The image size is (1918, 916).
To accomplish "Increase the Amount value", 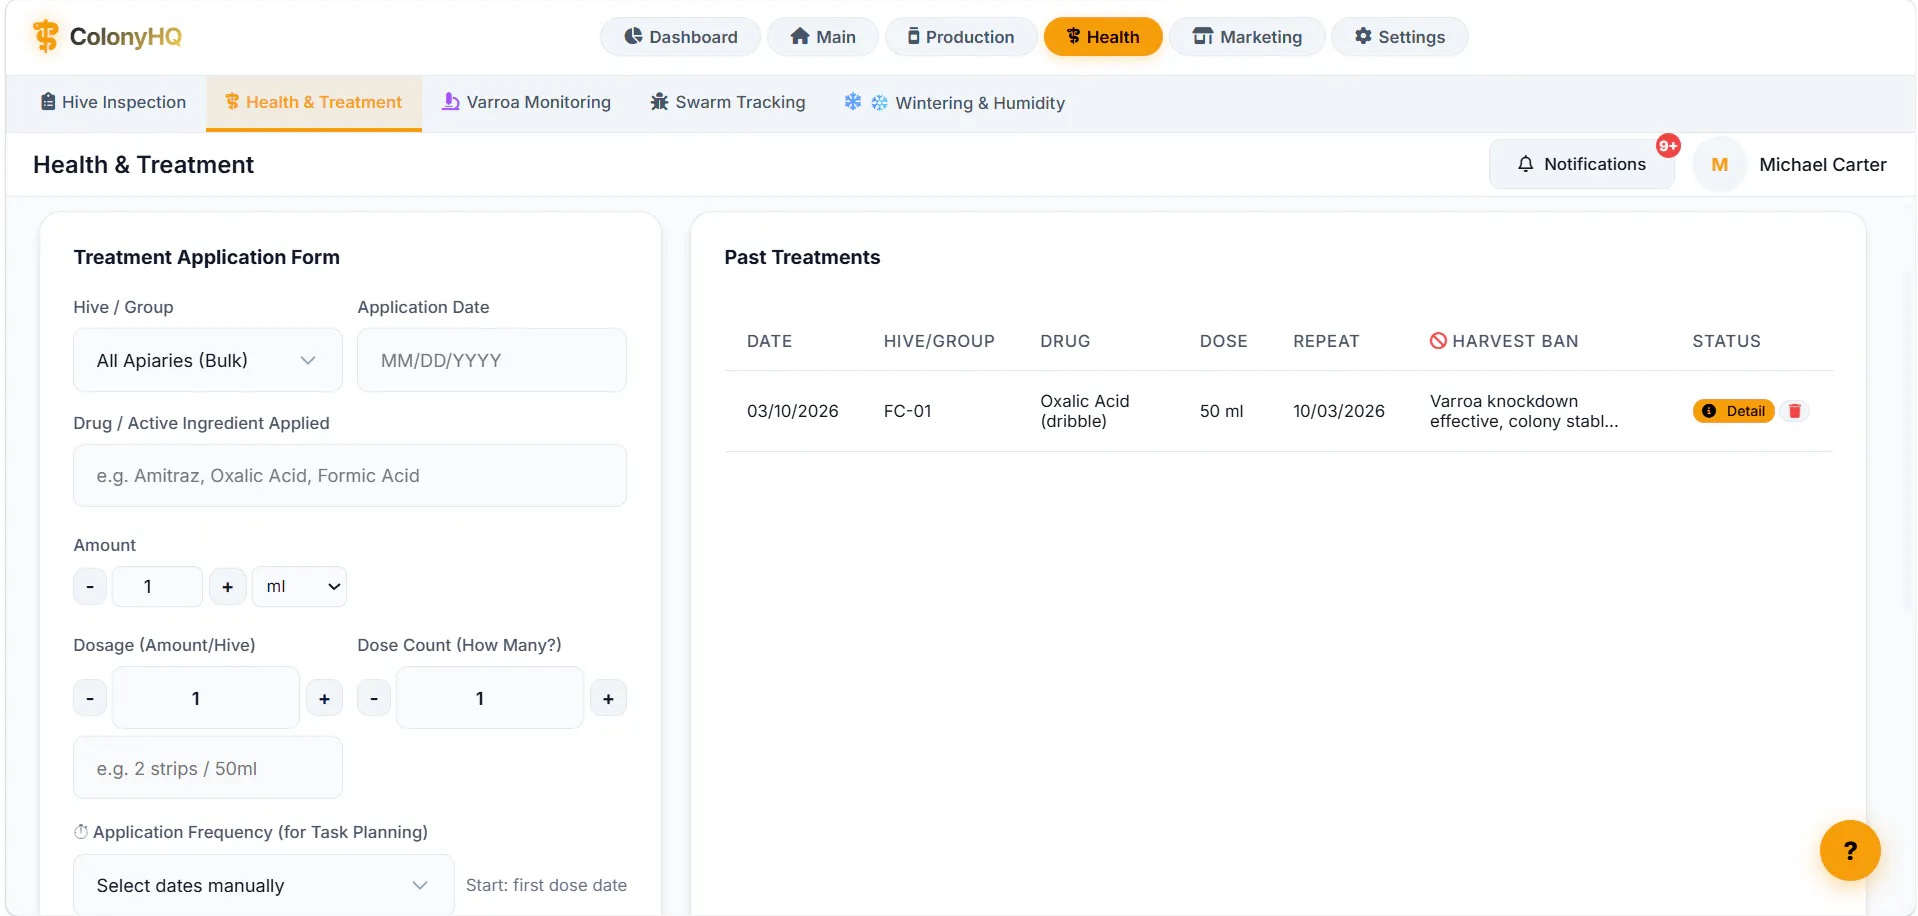I will (227, 587).
